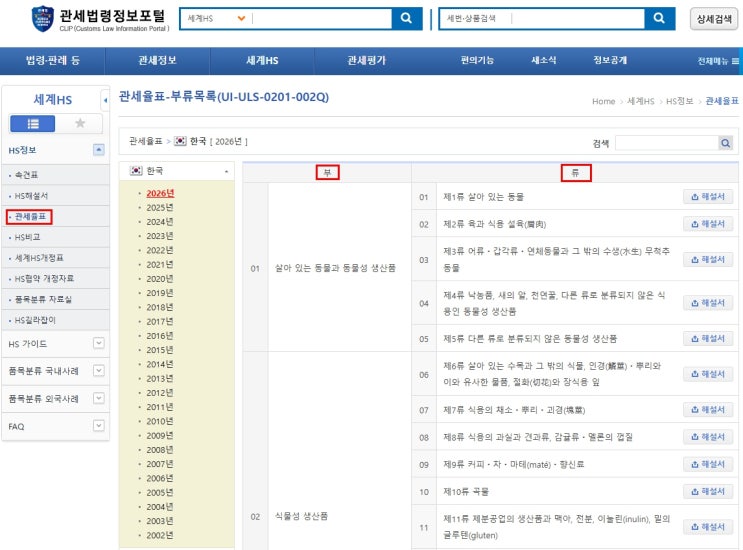Open 해설서 for 제5류 동물성 생산품
Screen dimensions: 743x550
pos(708,338)
